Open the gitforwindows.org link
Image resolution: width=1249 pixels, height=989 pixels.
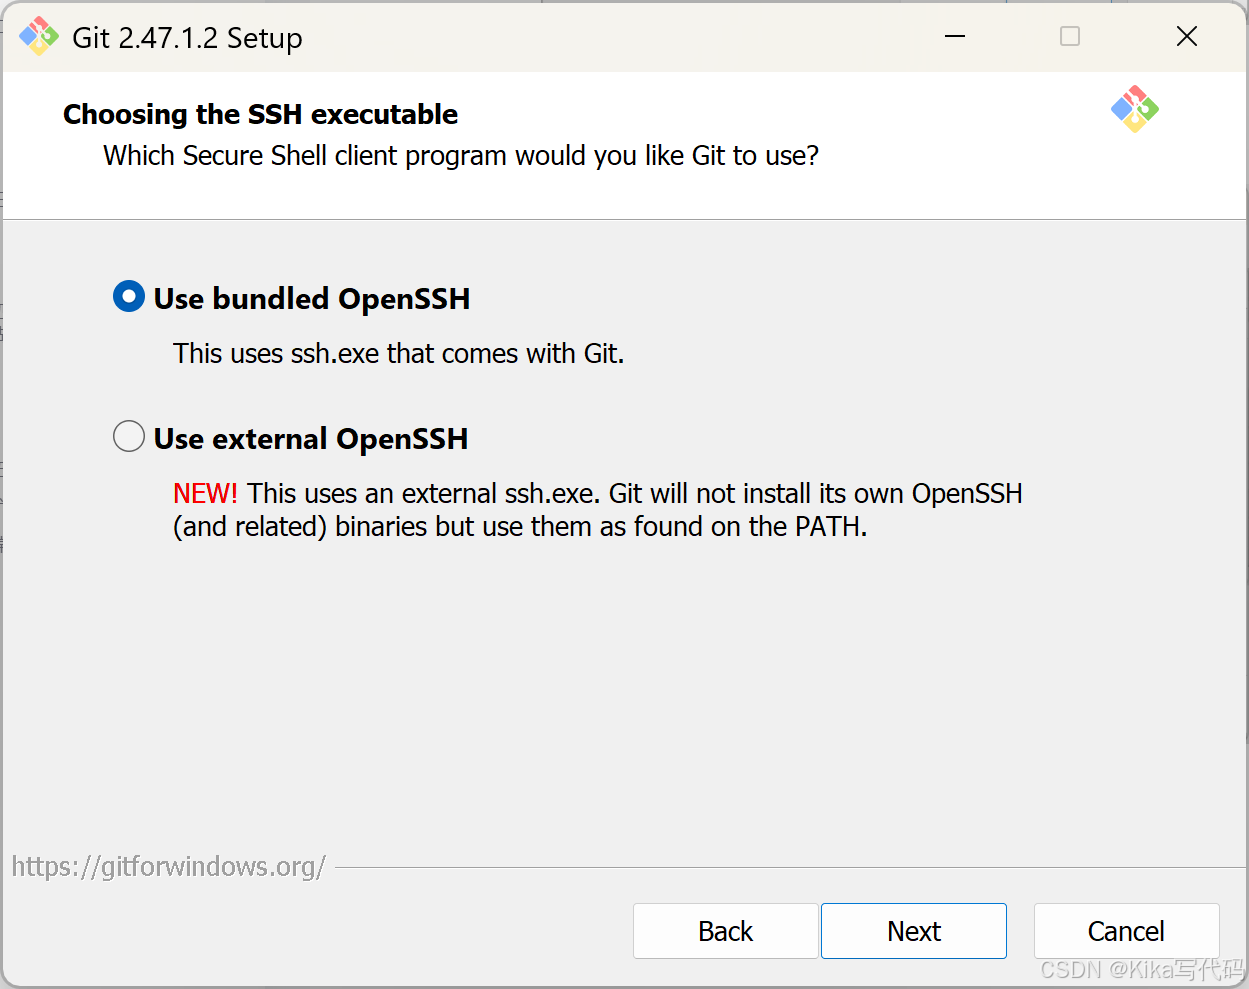[x=168, y=866]
